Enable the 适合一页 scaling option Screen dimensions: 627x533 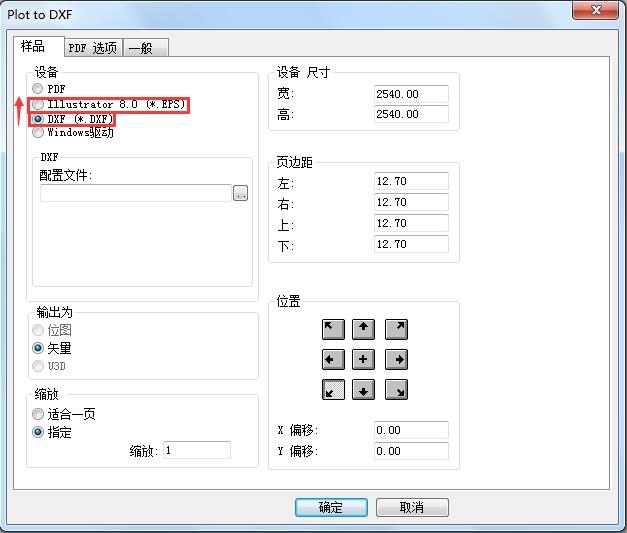coord(39,414)
